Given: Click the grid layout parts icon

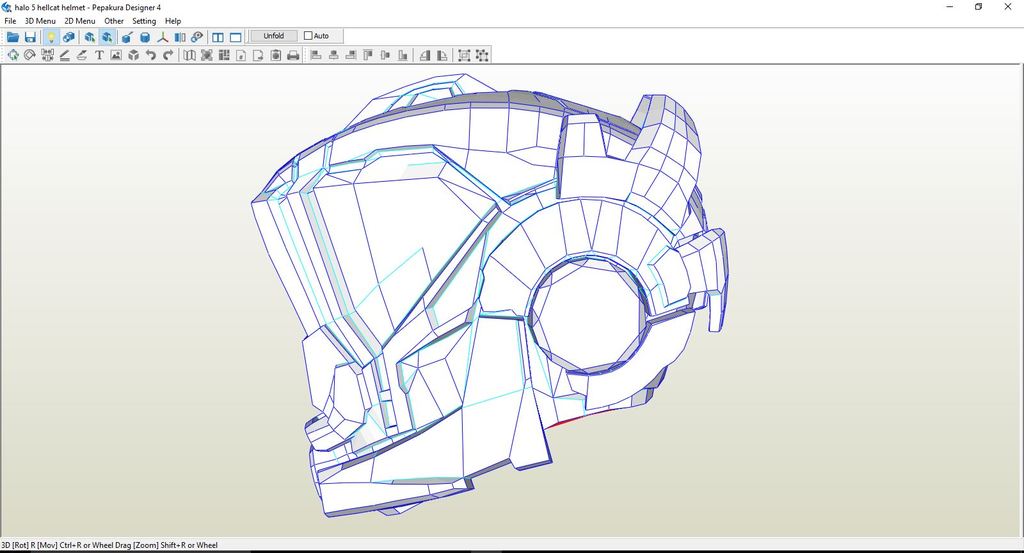Looking at the screenshot, I should coord(224,55).
